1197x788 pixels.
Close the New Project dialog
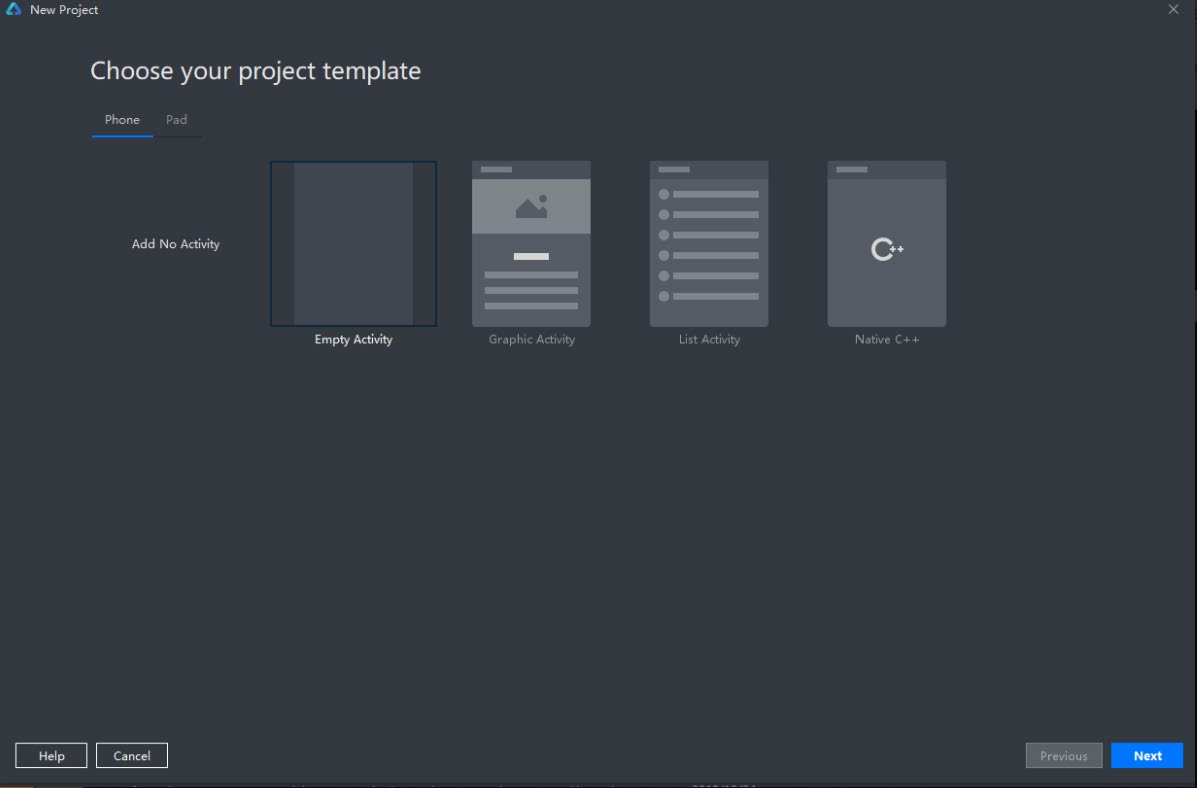(x=1173, y=9)
